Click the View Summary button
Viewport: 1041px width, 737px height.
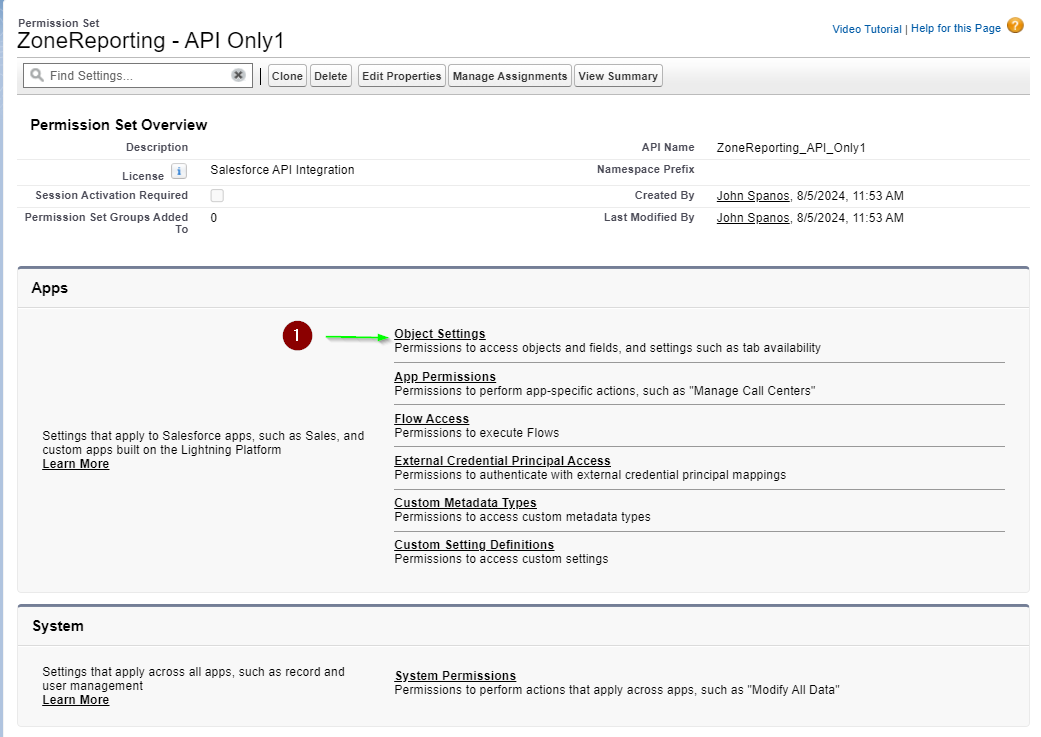[x=618, y=76]
